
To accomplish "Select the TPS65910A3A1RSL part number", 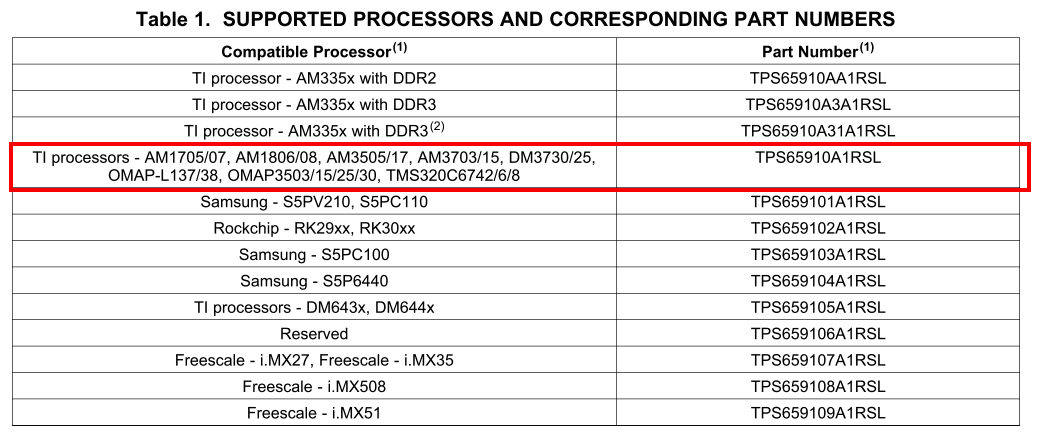I will (x=818, y=105).
